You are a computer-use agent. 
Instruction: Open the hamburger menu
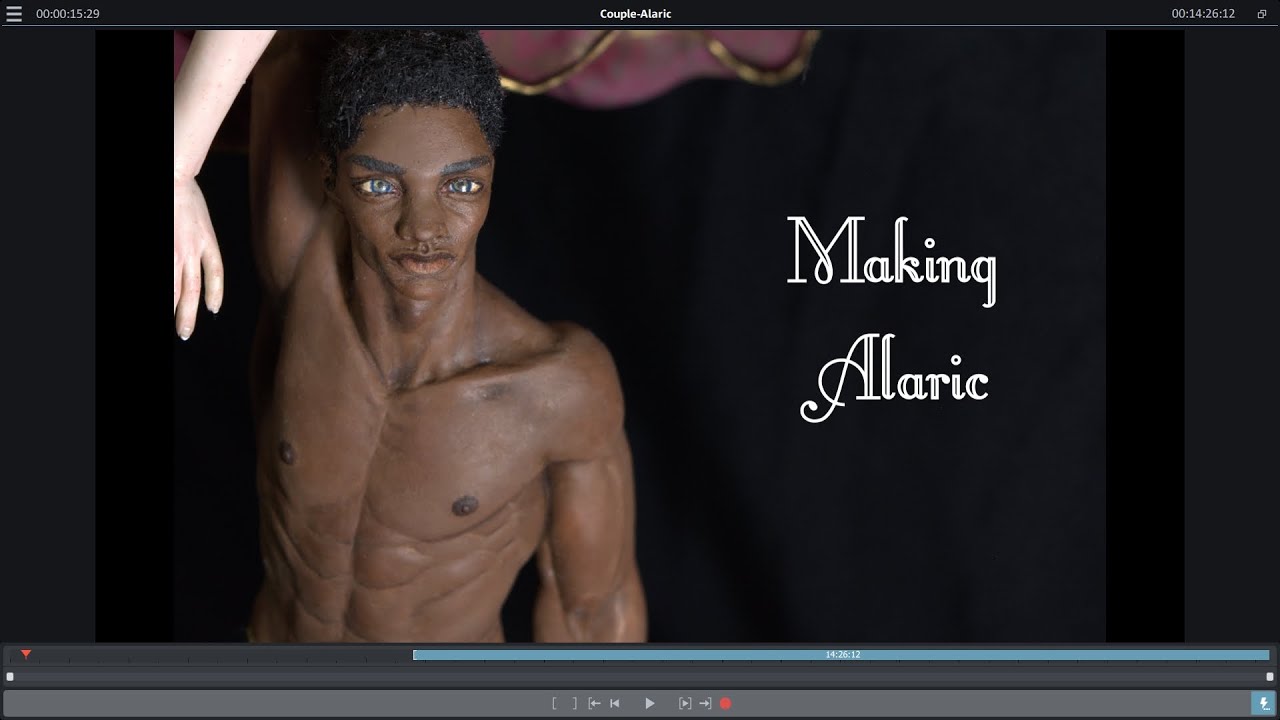point(14,14)
